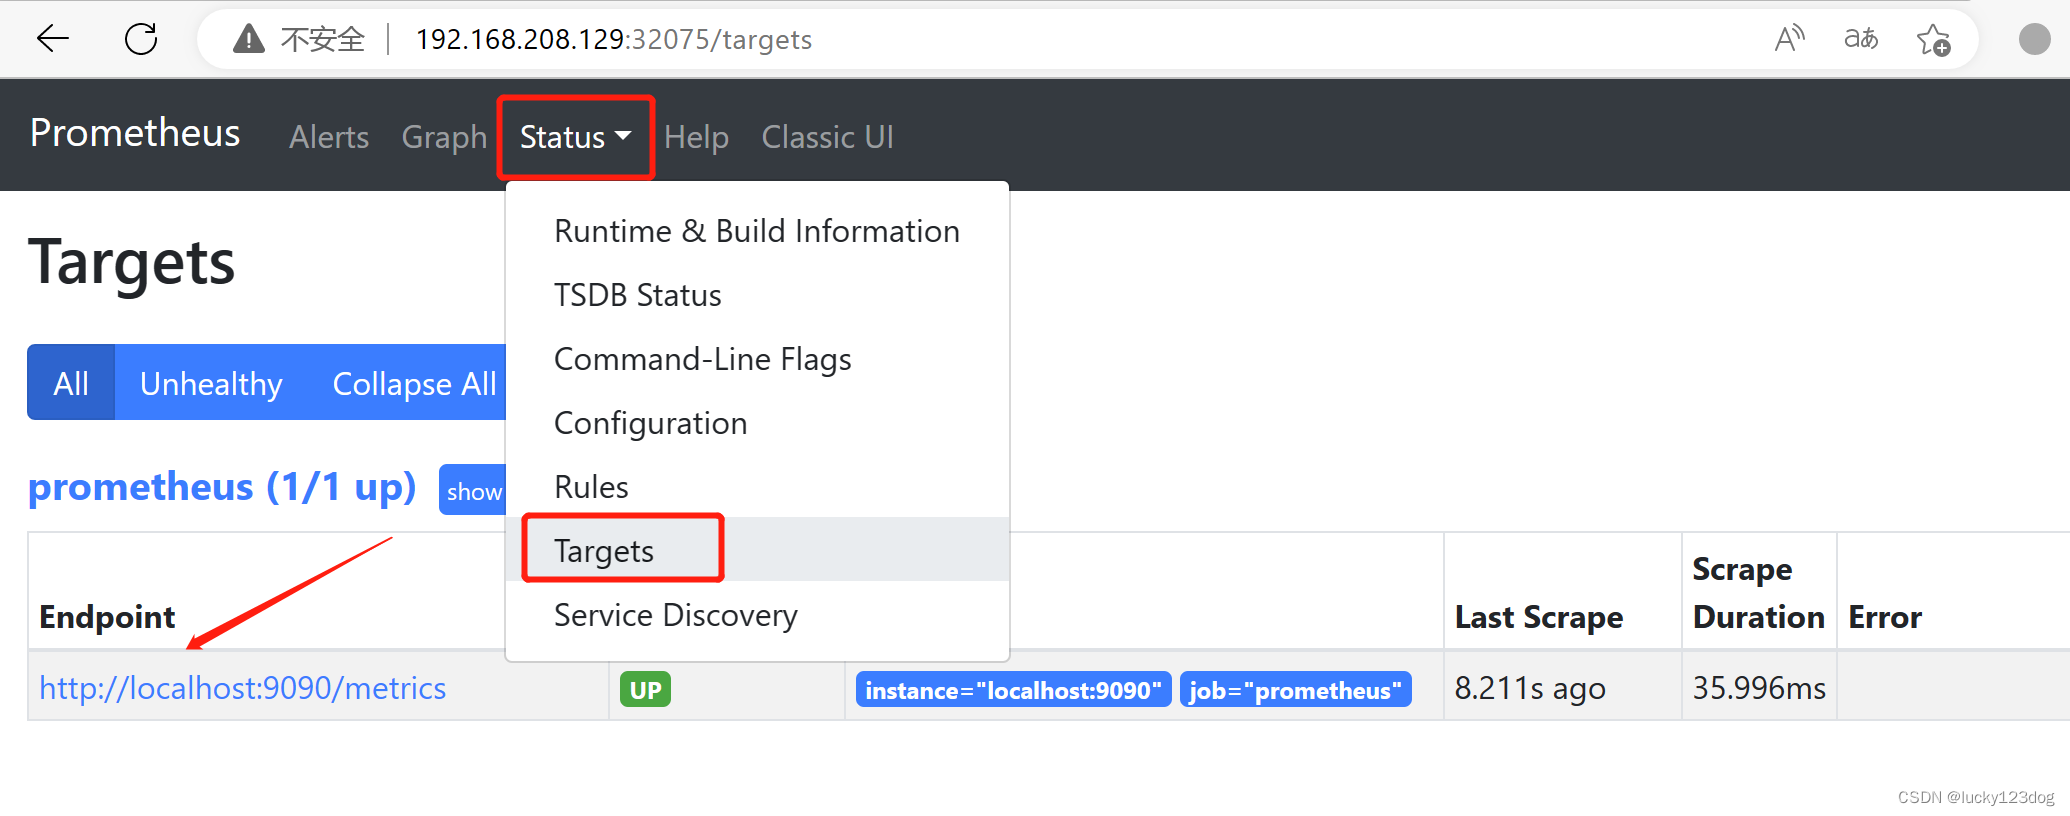Click the 不安全 security label
Viewport: 2070px width, 816px height.
tap(322, 39)
